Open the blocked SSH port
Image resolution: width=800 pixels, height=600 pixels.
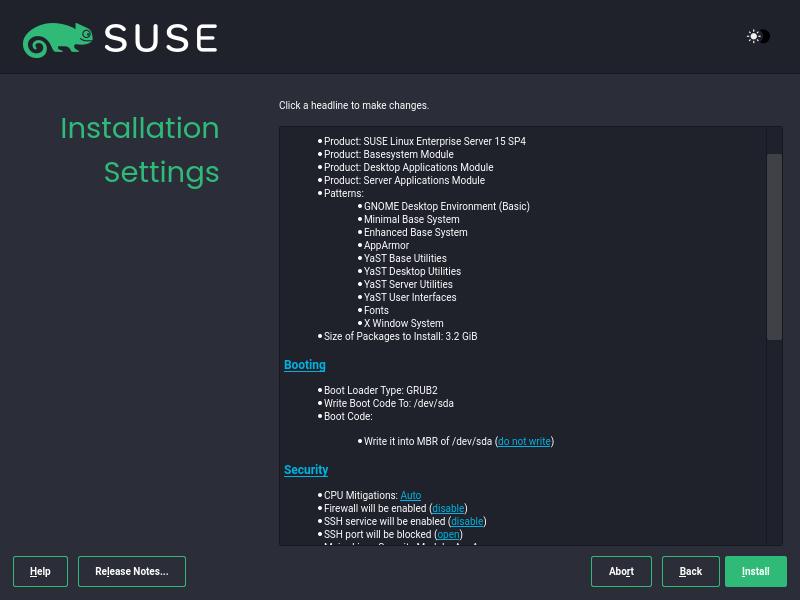point(448,534)
